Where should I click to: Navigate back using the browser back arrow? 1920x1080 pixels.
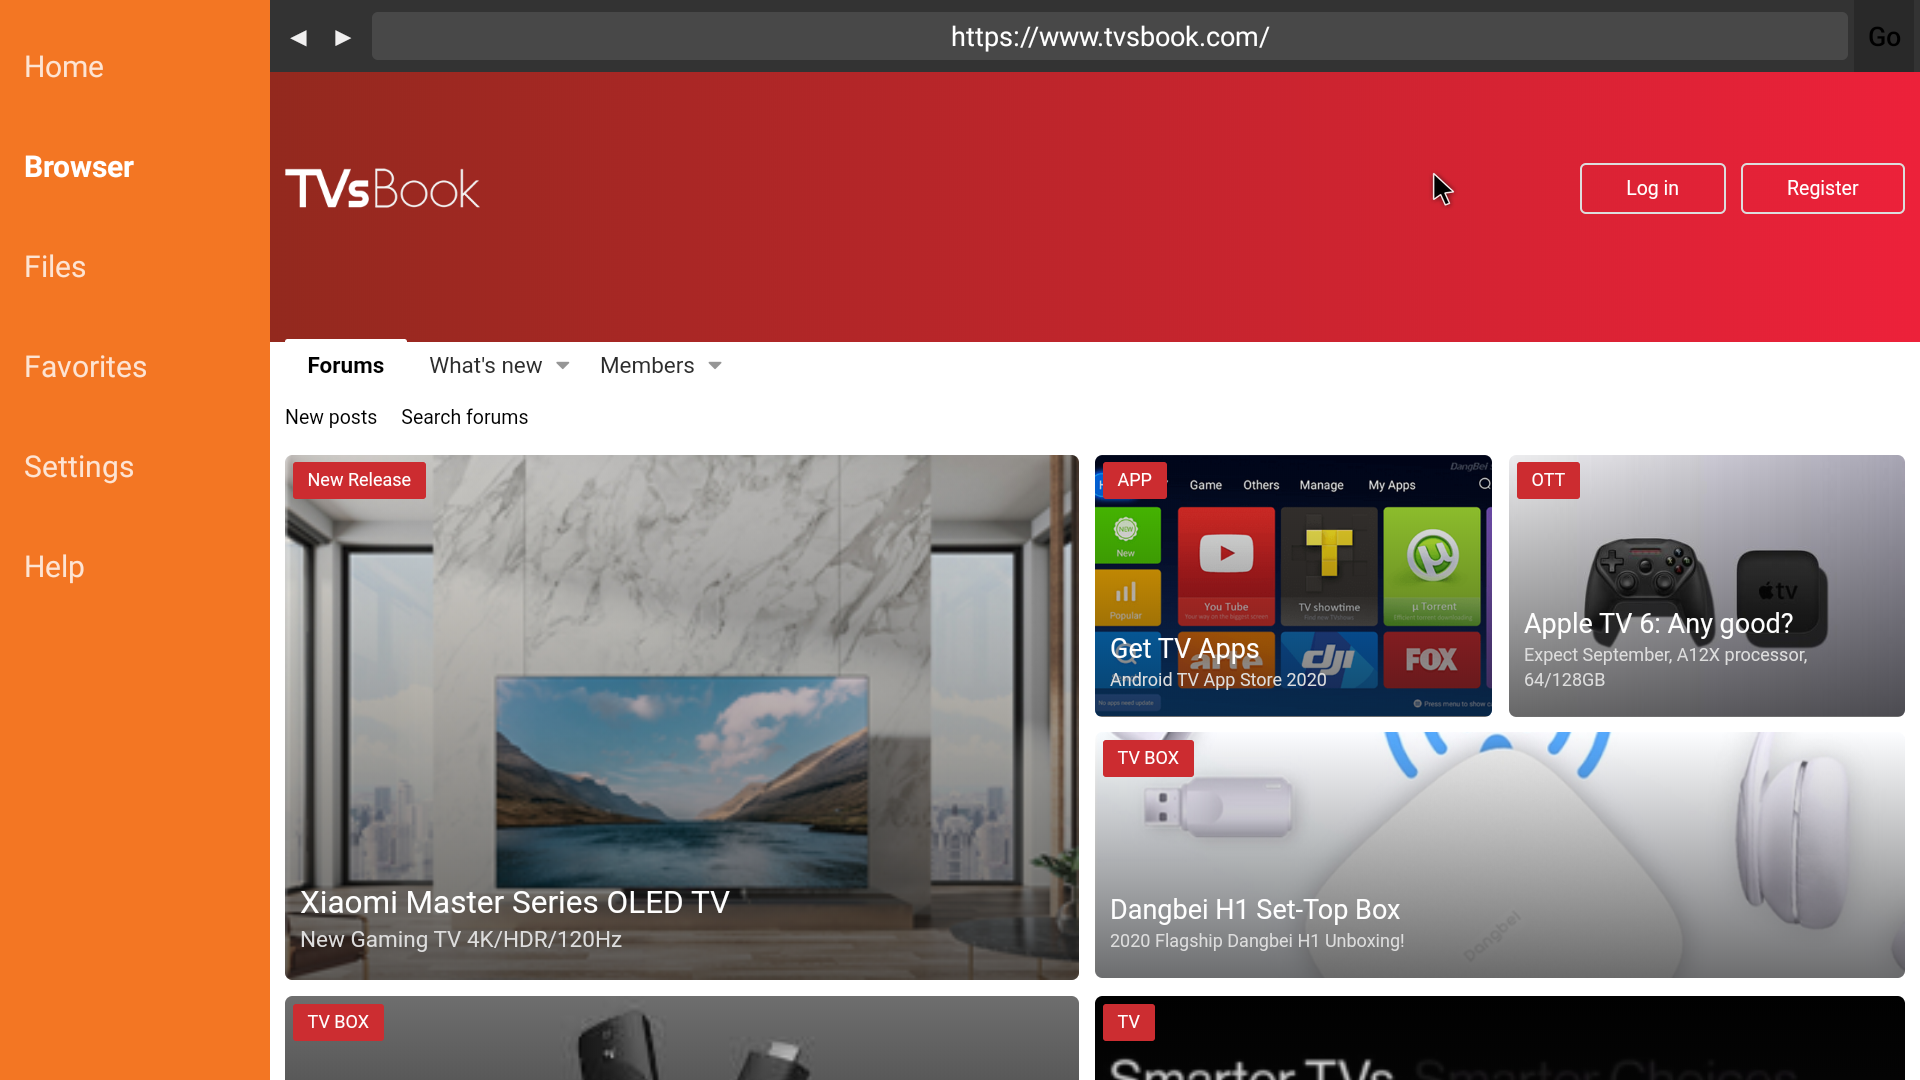pos(298,37)
